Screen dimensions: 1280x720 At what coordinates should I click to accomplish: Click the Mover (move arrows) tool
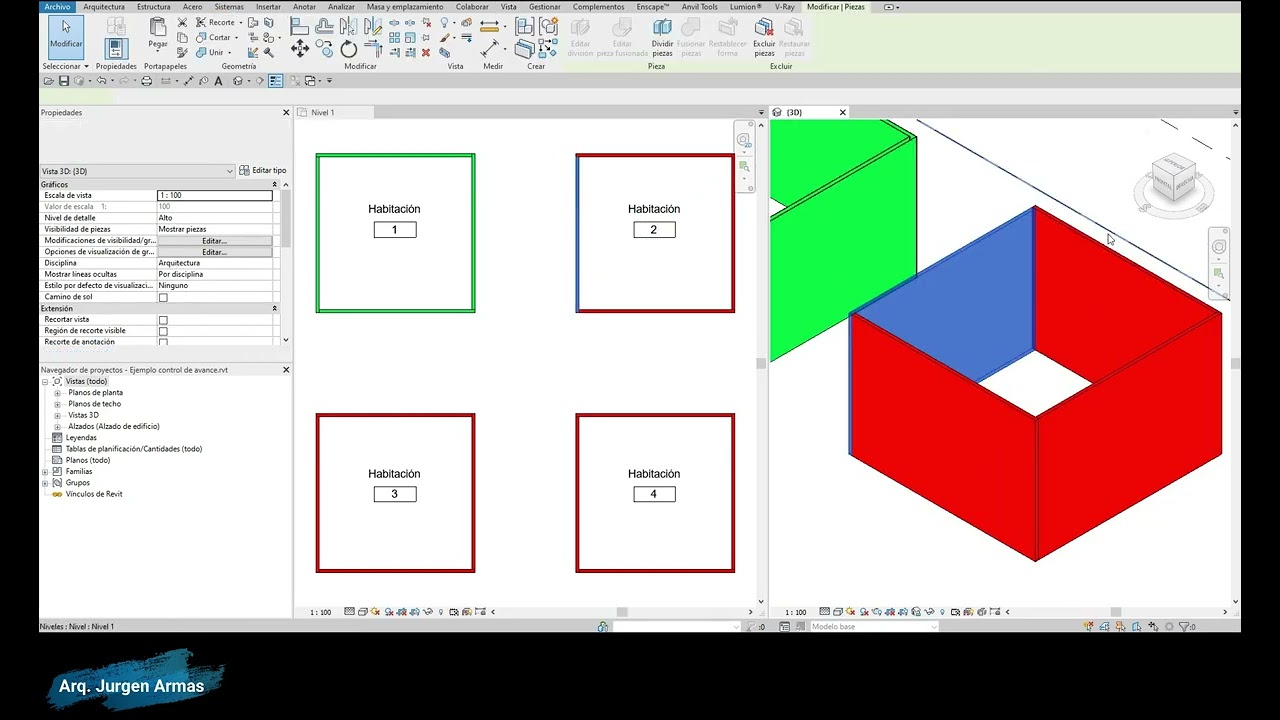(x=300, y=48)
